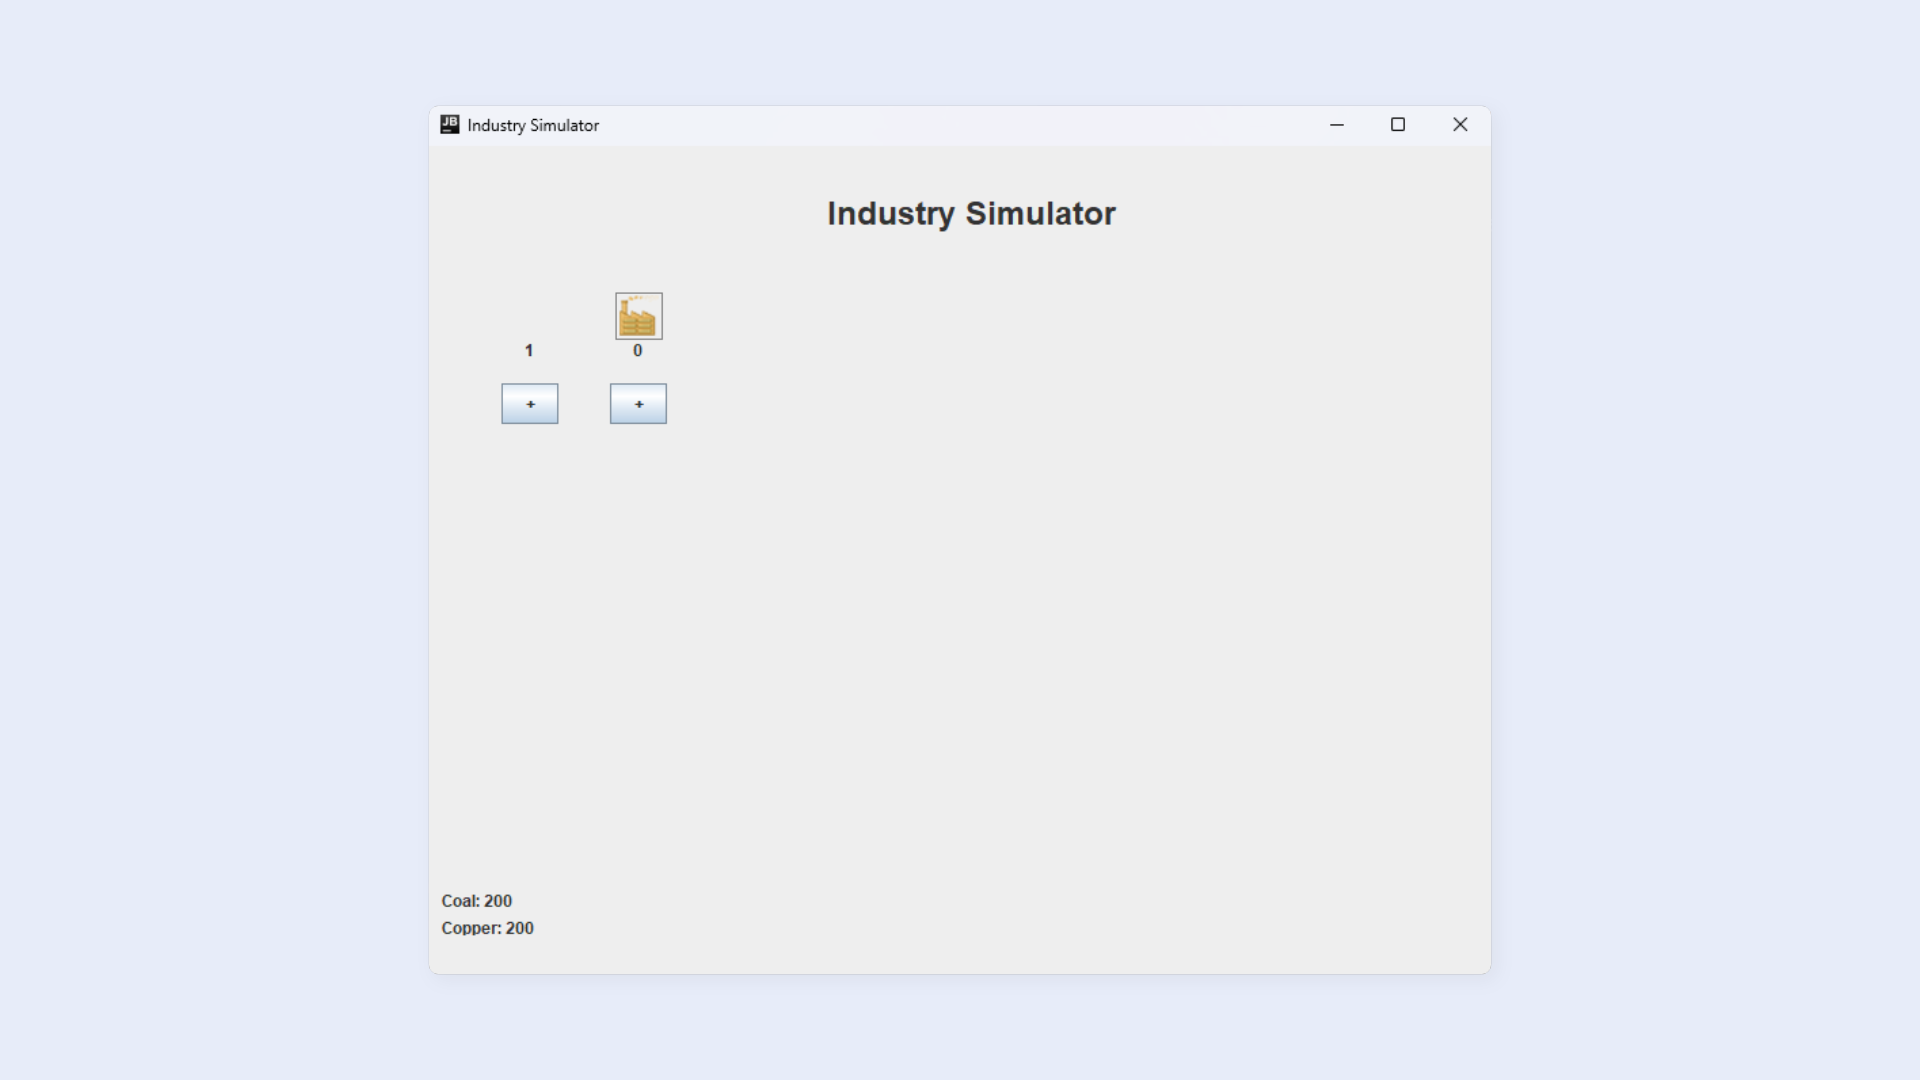
Task: Click the leftmost plus button
Action: tap(529, 403)
